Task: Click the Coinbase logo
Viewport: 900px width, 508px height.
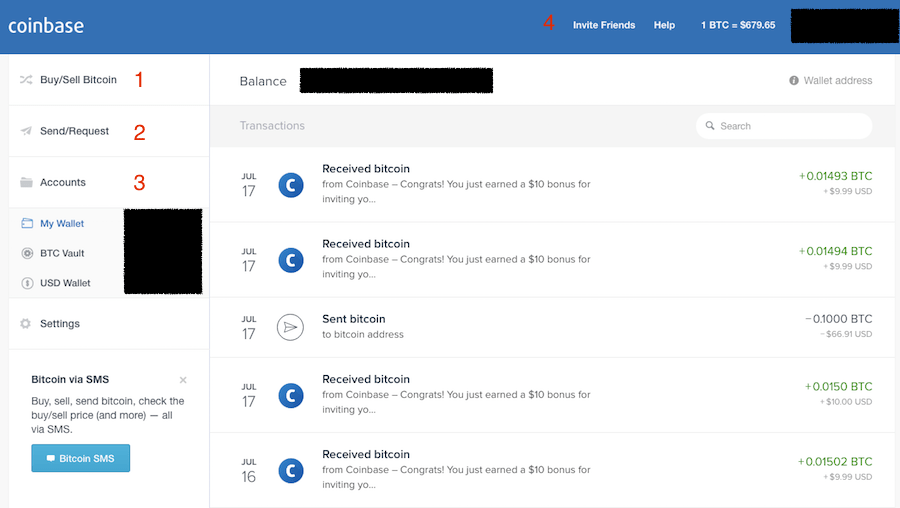Action: click(46, 26)
